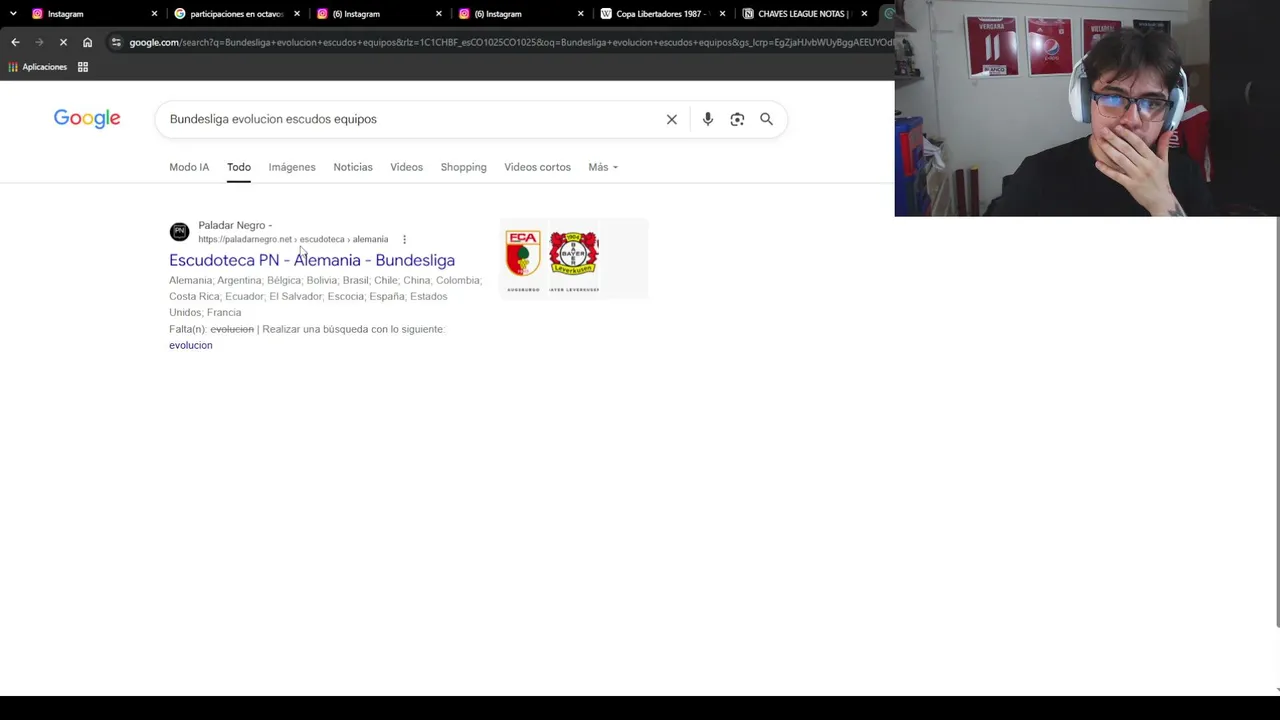Image resolution: width=1280 pixels, height=720 pixels.
Task: Show Imágenes results
Action: [x=292, y=167]
